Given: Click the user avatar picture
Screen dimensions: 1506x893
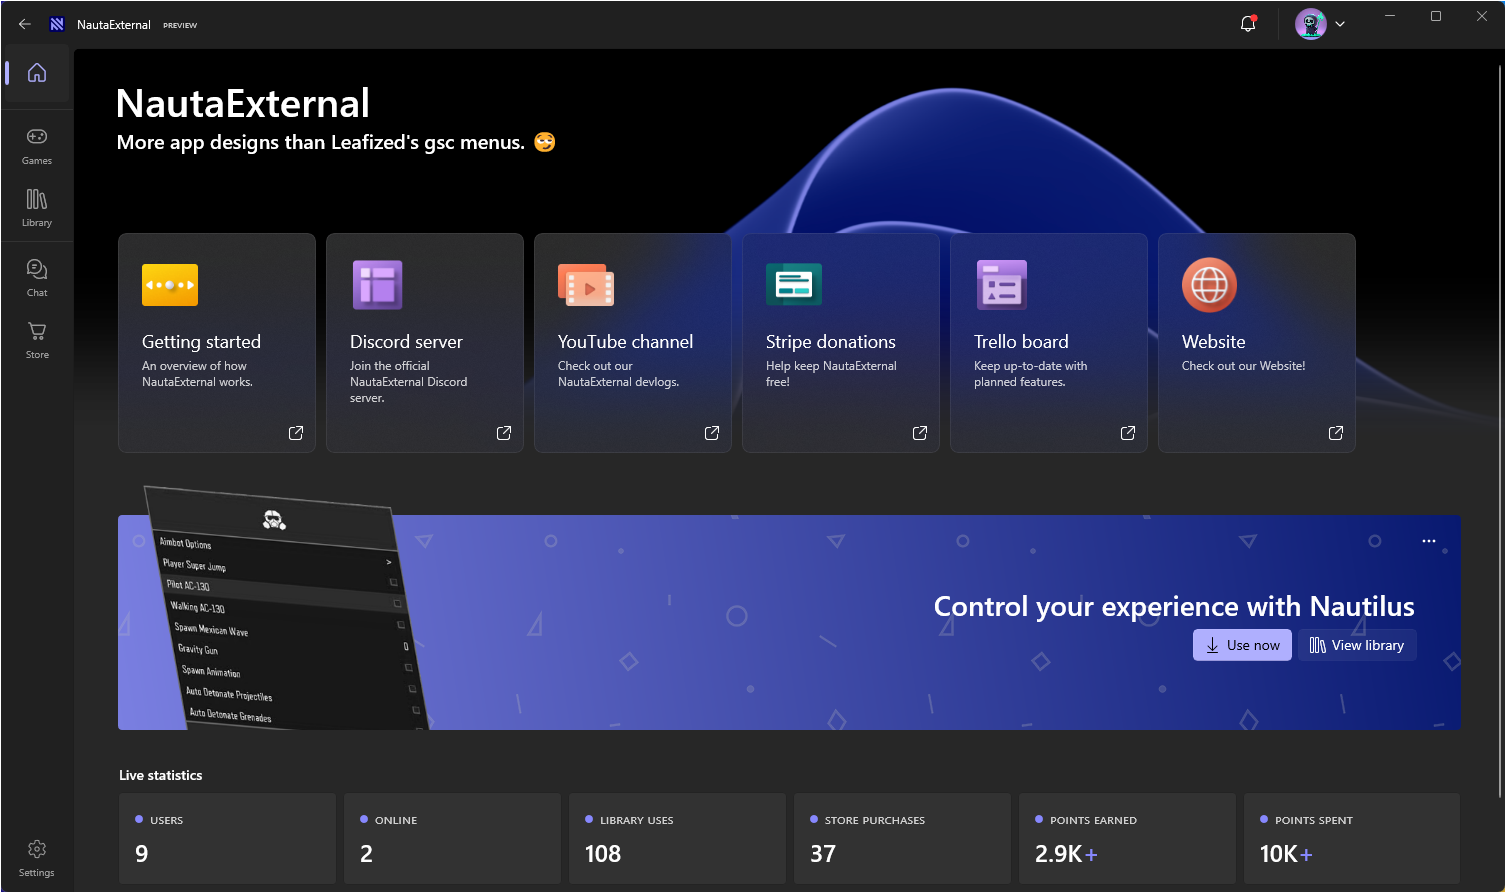Looking at the screenshot, I should point(1310,24).
